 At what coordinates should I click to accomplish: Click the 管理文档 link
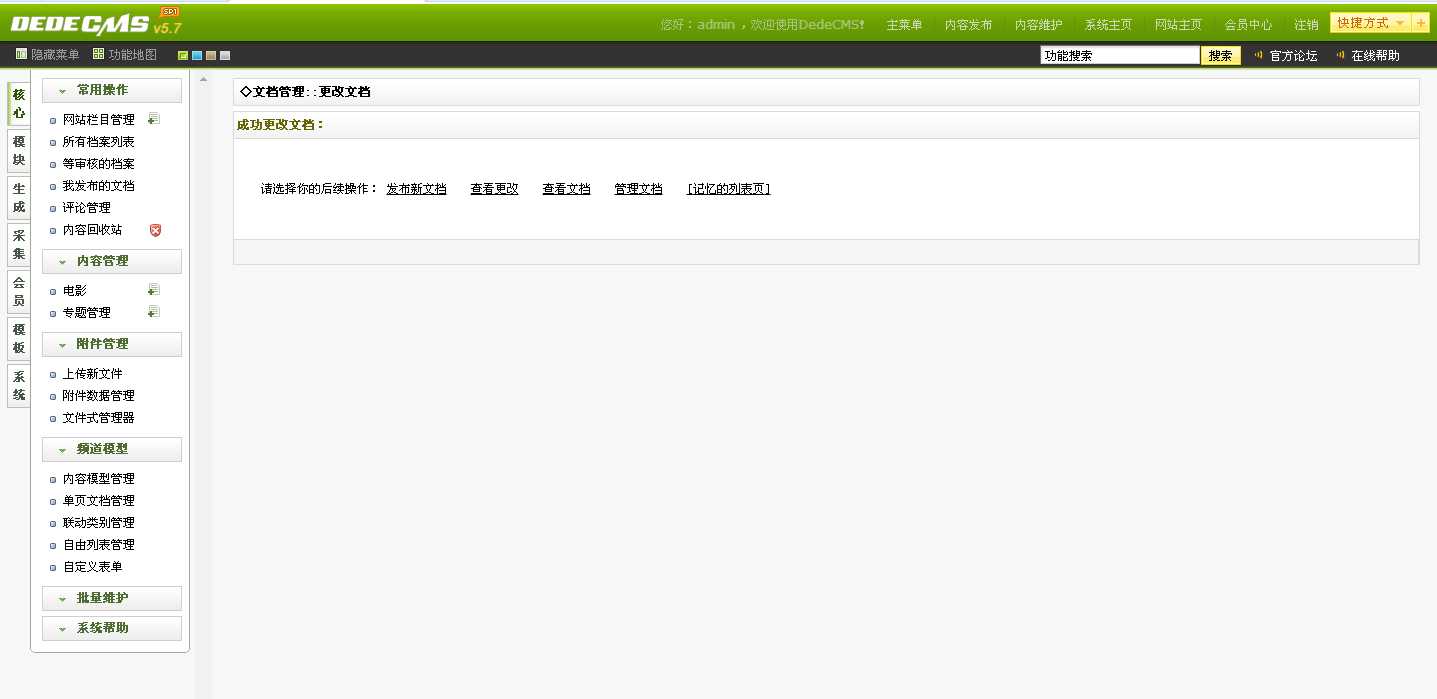(x=638, y=189)
